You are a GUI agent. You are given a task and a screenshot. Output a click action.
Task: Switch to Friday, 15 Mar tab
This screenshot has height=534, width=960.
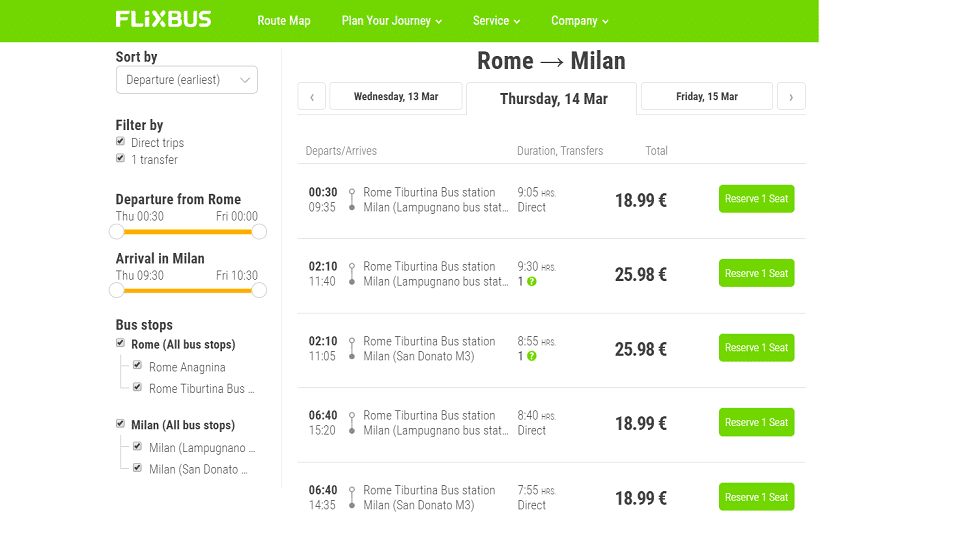(x=707, y=97)
